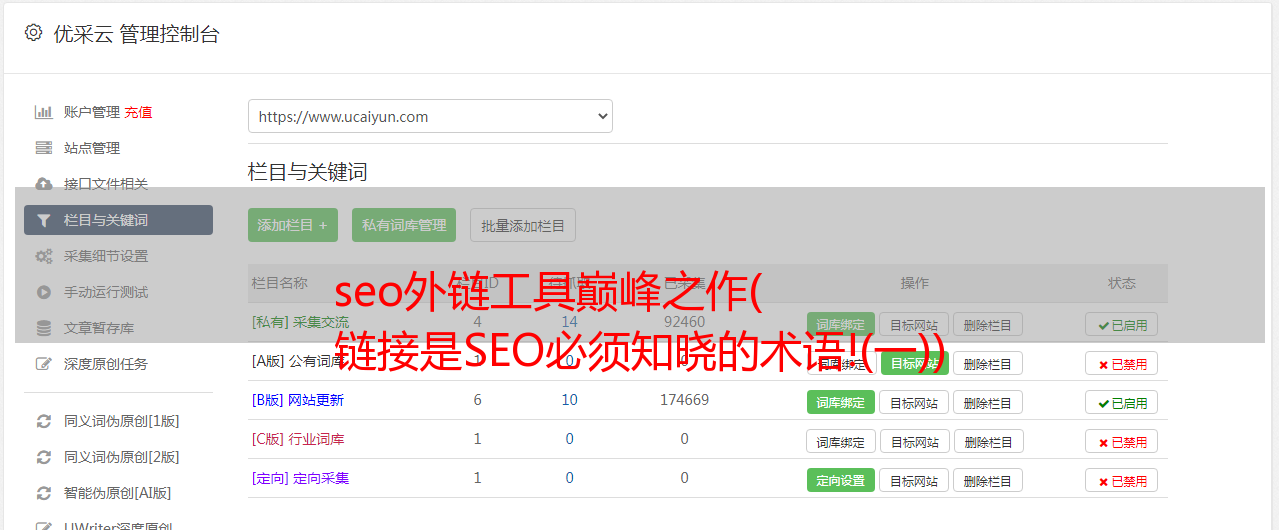Click 删除栏目 in 采集交流 row
1279x530 pixels.
click(x=988, y=325)
